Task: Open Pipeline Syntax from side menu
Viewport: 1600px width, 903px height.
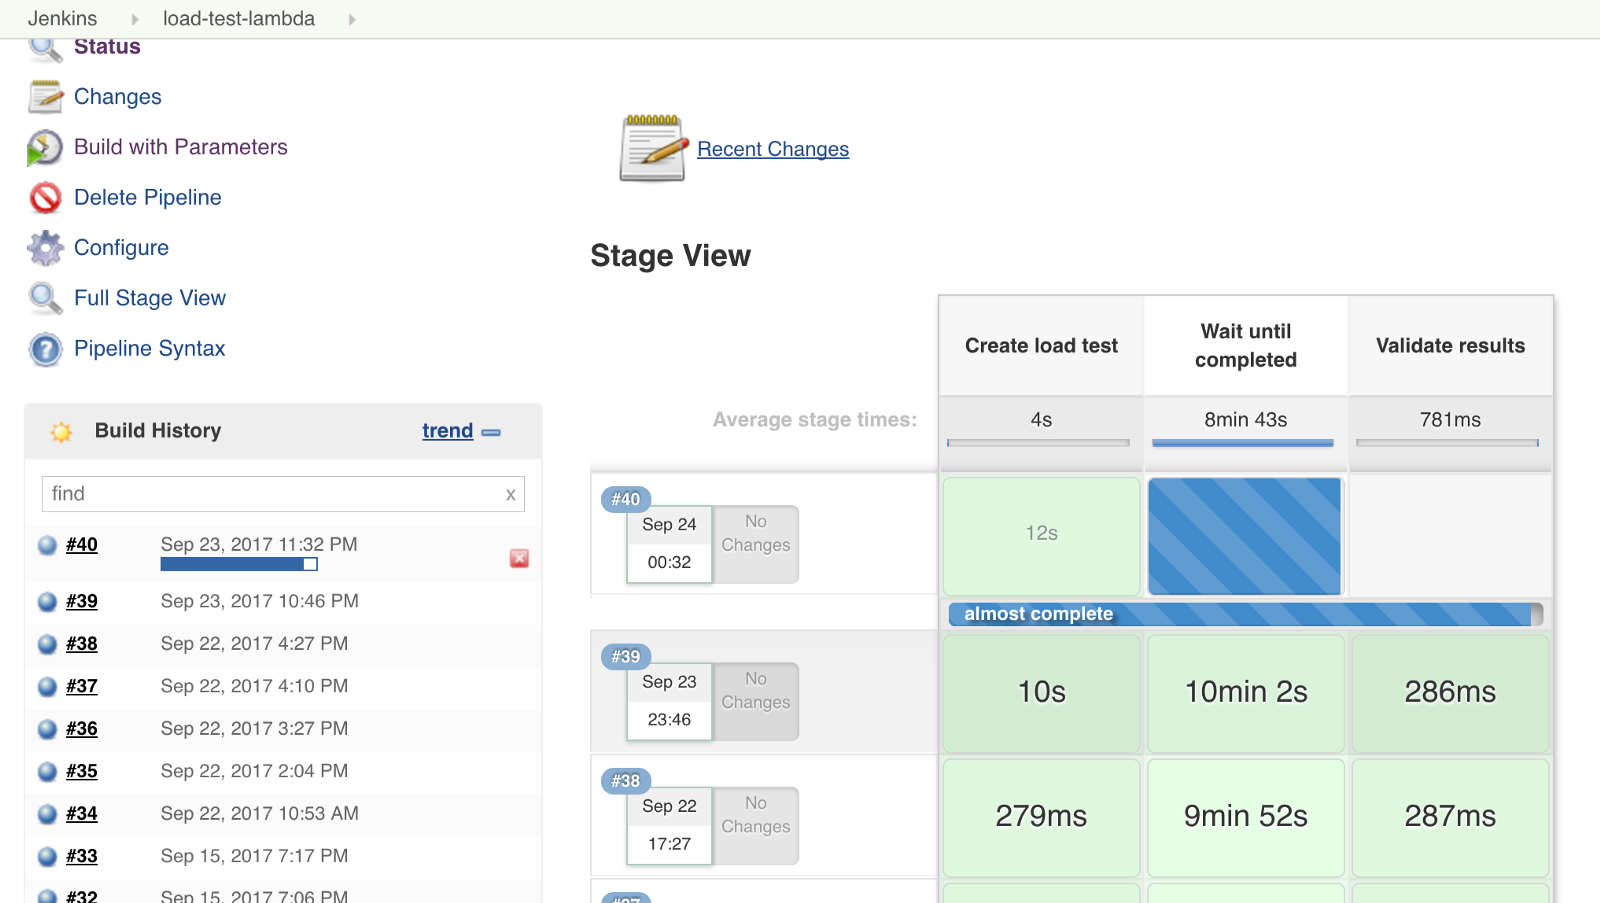Action: 149,348
